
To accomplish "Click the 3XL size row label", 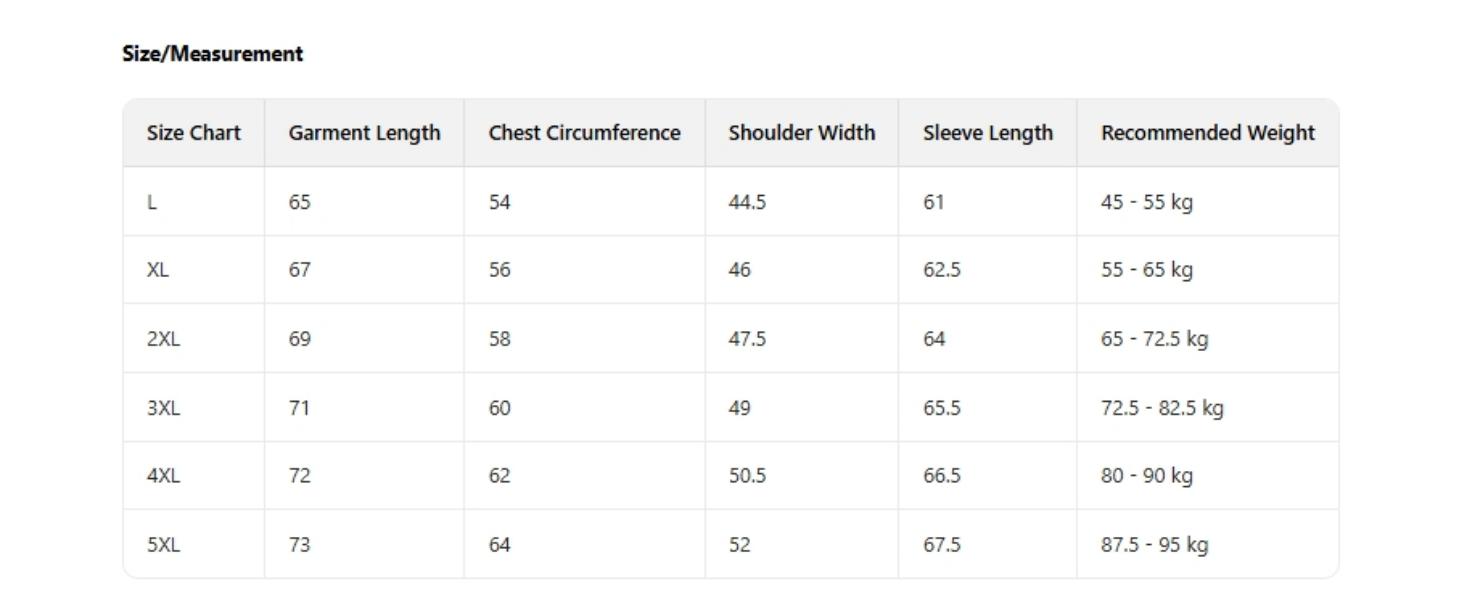I will pyautogui.click(x=163, y=408).
